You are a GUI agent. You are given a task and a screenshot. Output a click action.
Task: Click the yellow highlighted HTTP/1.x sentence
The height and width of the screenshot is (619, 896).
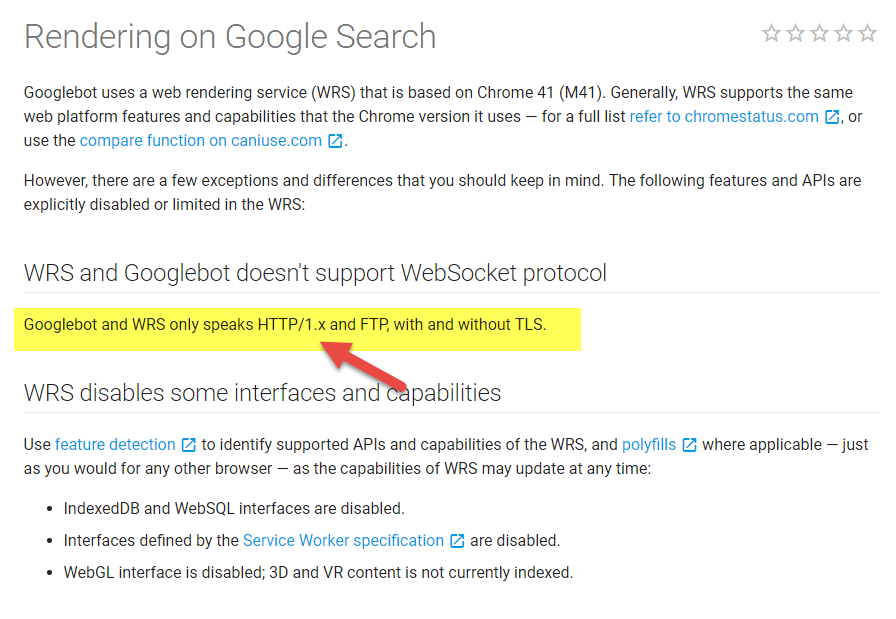[x=285, y=325]
